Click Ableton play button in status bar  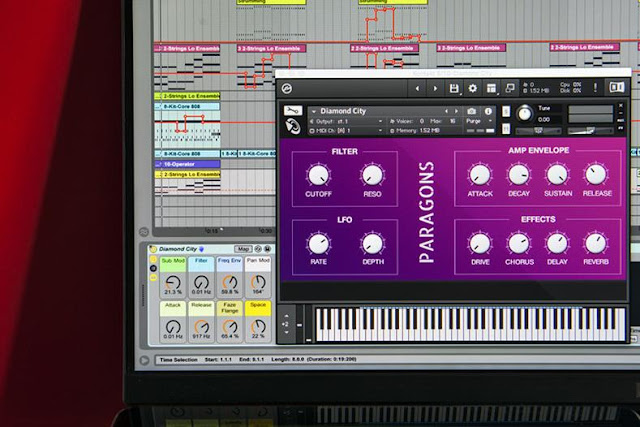coord(144,360)
